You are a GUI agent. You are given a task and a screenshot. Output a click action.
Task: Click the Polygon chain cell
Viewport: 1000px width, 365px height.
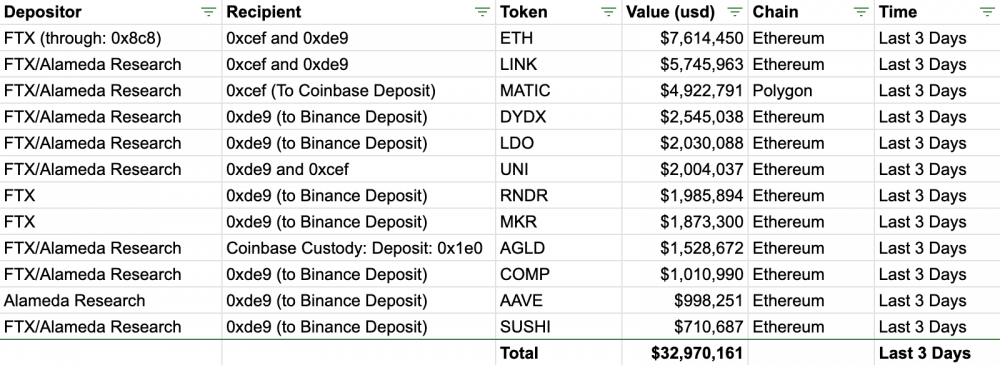point(811,91)
